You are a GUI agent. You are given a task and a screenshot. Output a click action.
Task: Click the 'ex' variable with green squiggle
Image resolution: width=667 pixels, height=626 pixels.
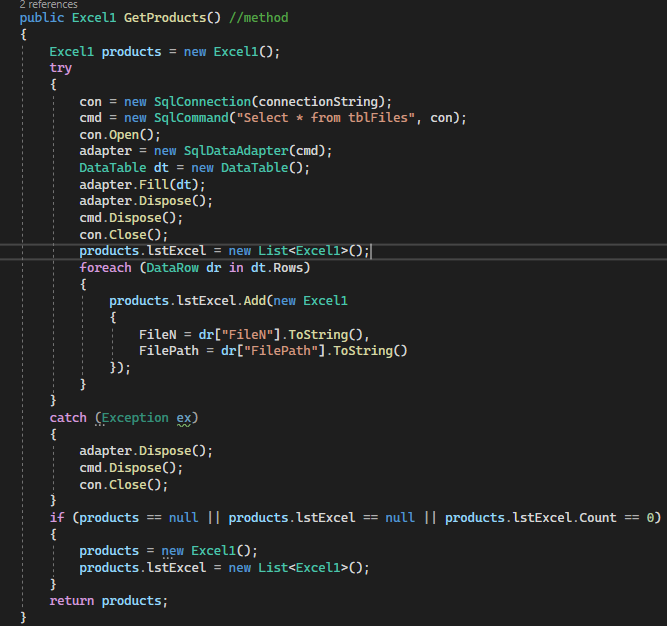pos(184,418)
